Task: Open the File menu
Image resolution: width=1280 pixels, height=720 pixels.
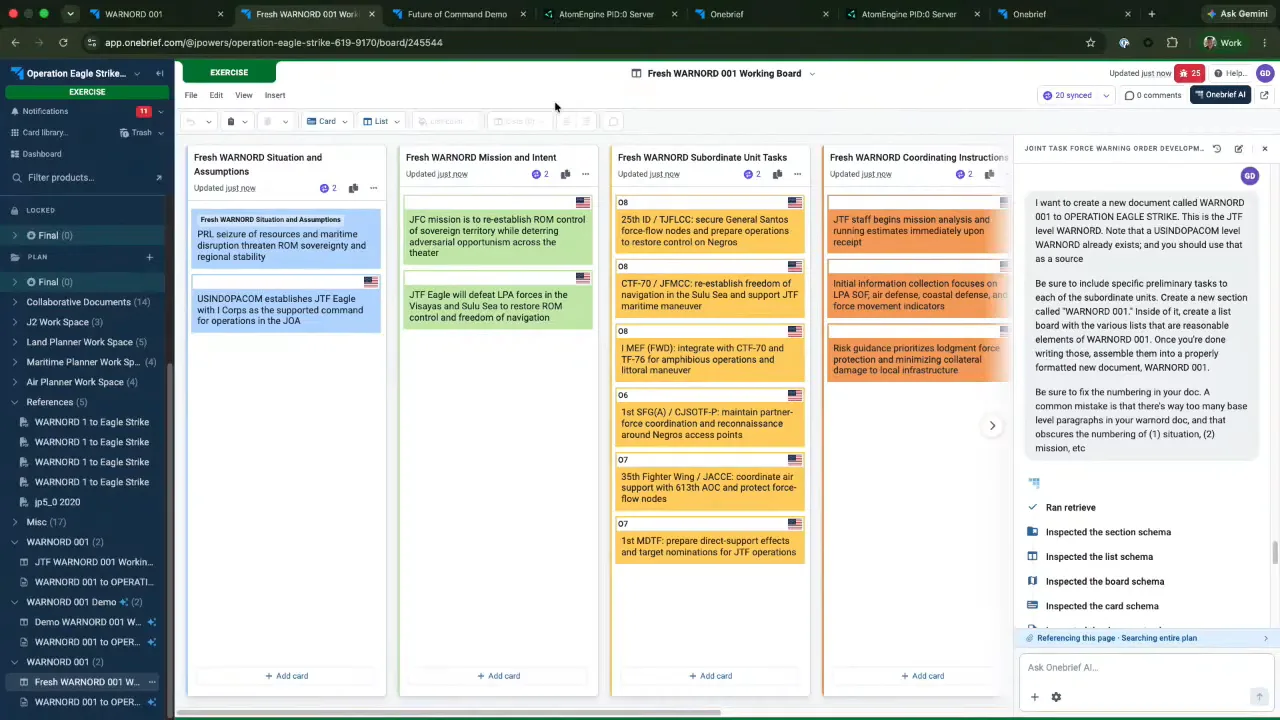Action: click(x=191, y=95)
